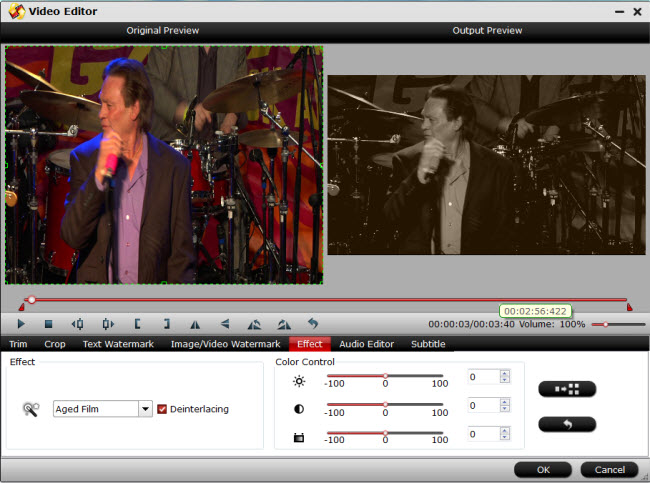Image resolution: width=650 pixels, height=483 pixels.
Task: Click the saturation value input field
Action: point(484,434)
